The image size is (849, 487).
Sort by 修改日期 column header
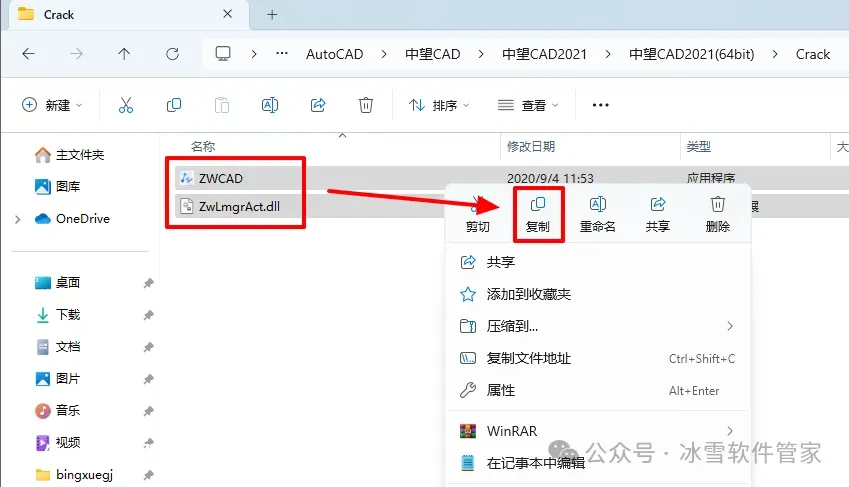531,146
